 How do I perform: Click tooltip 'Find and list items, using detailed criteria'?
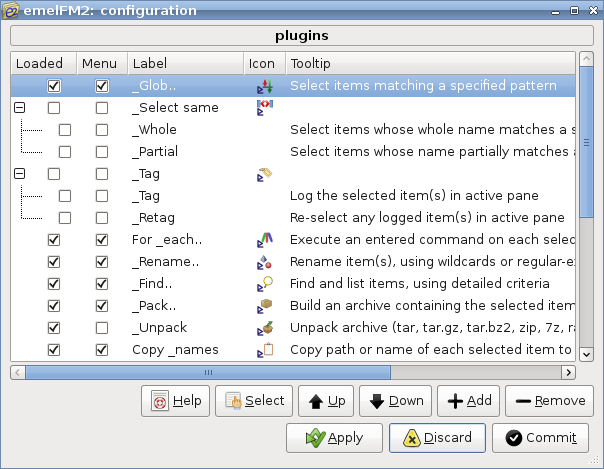point(419,284)
